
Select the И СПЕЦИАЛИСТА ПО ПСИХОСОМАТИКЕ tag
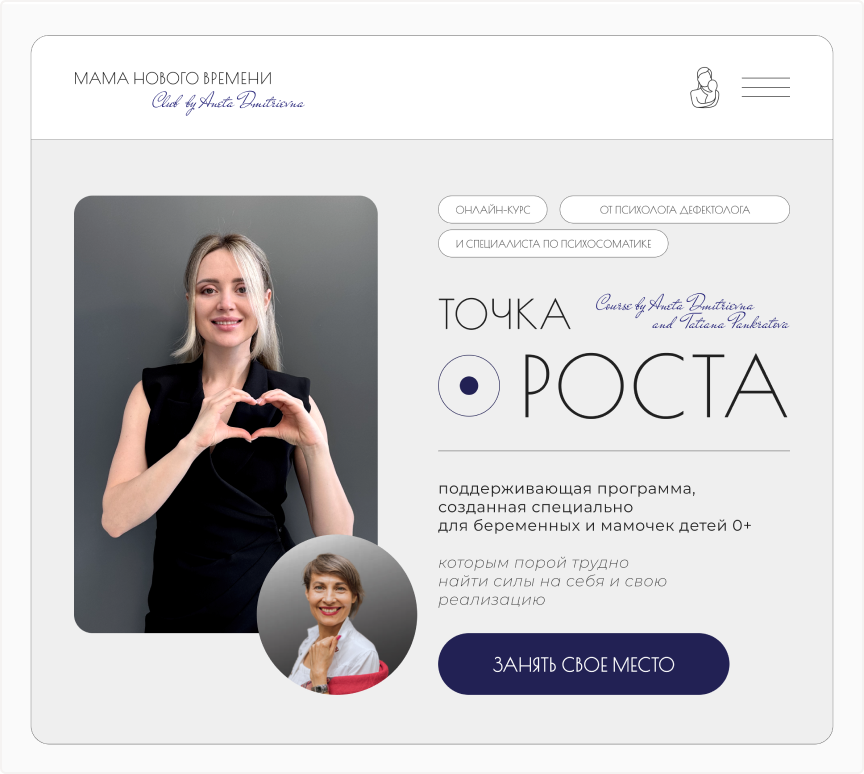point(553,243)
